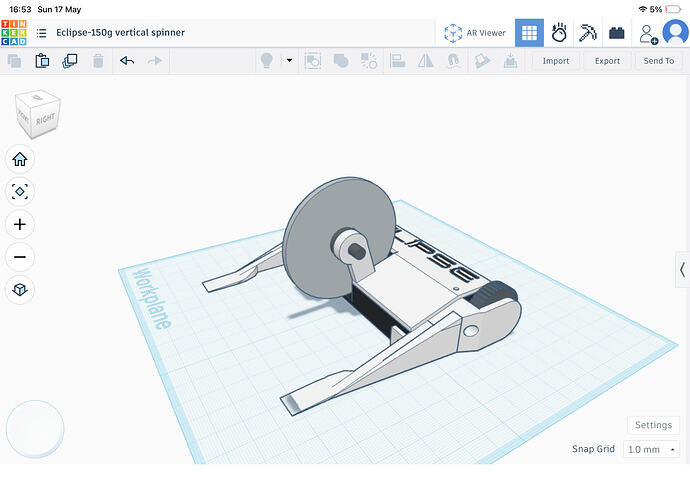
Task: Go to the home view
Action: point(20,159)
